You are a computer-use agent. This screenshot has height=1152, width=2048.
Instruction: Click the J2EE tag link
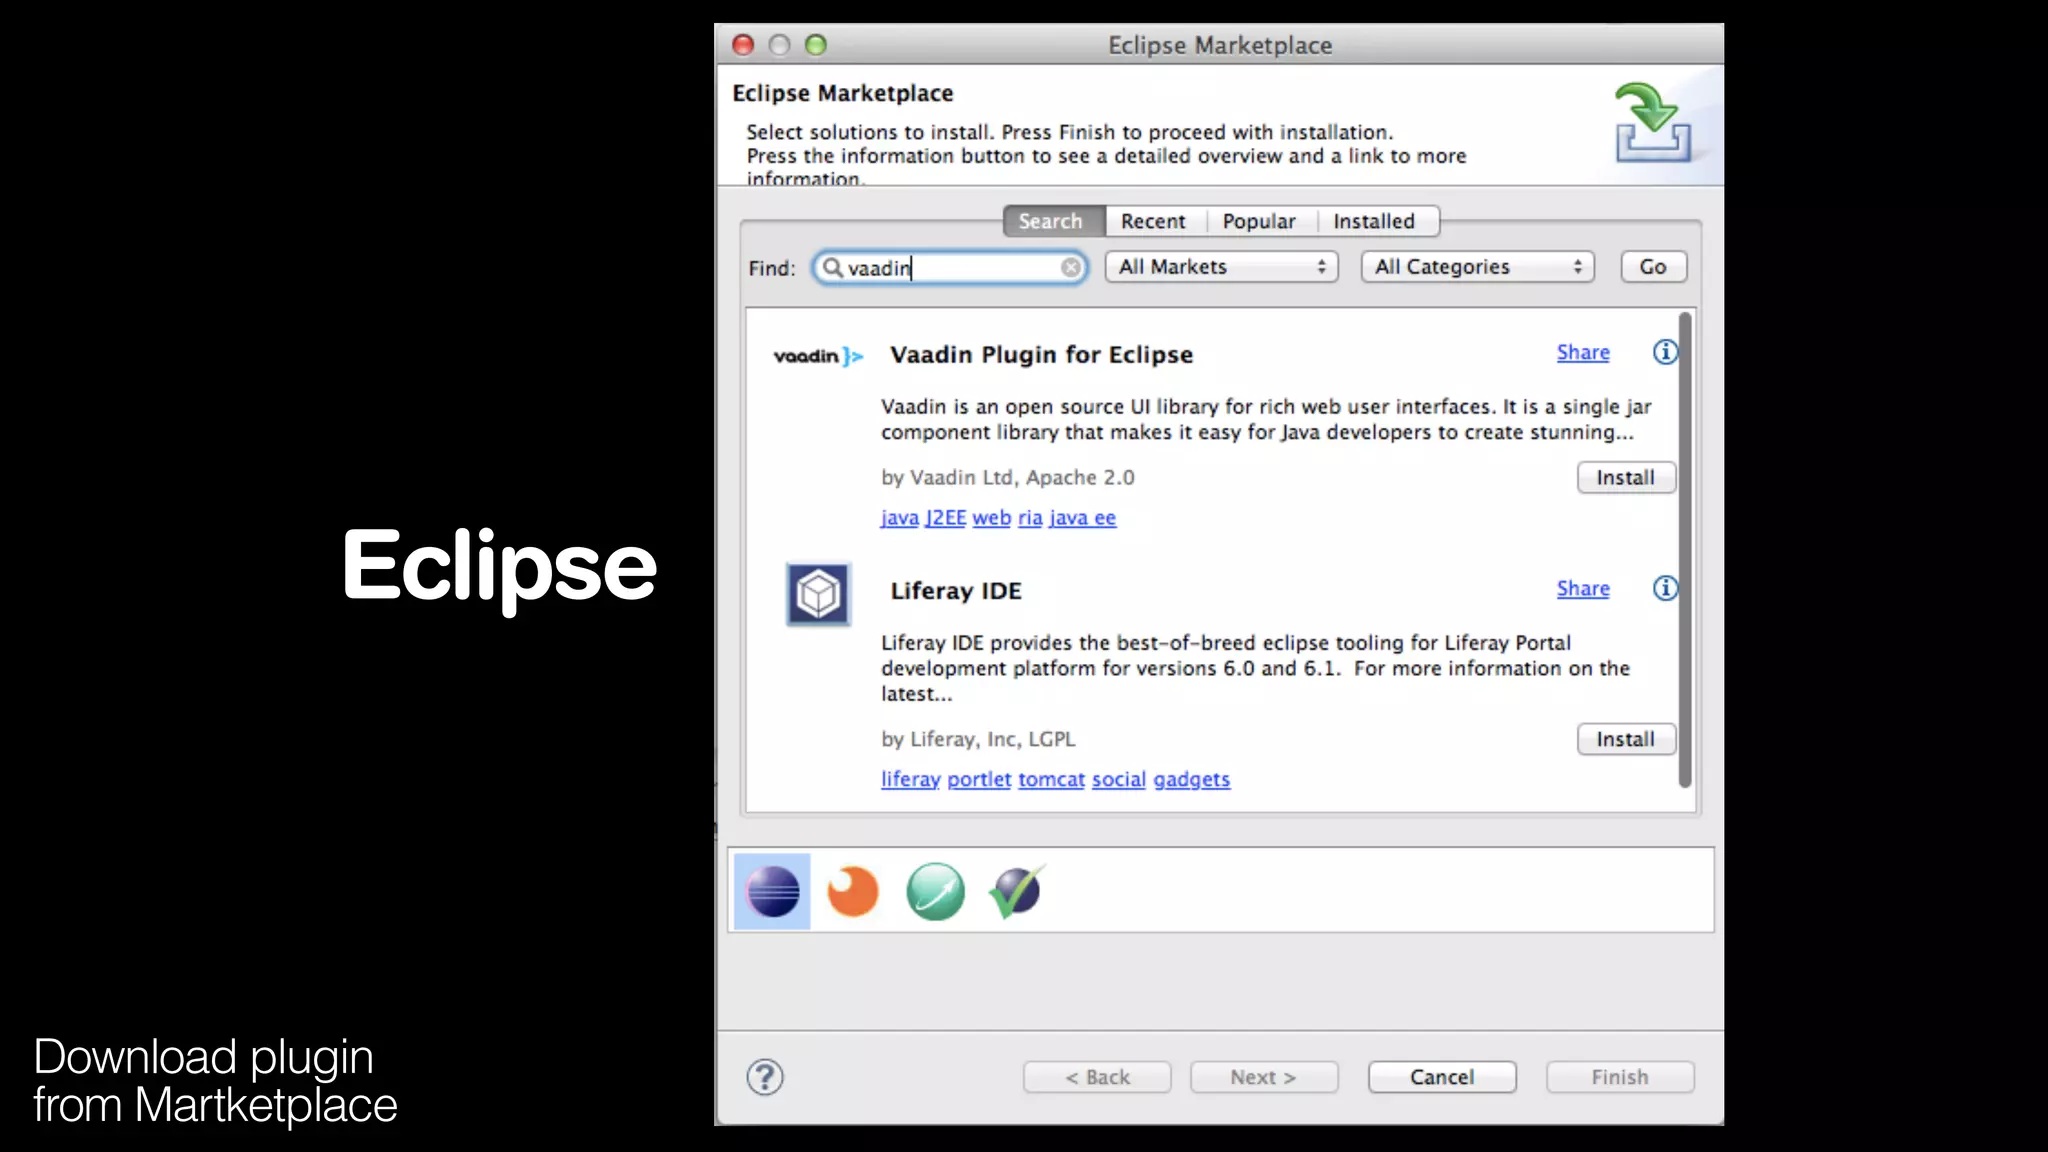[945, 518]
